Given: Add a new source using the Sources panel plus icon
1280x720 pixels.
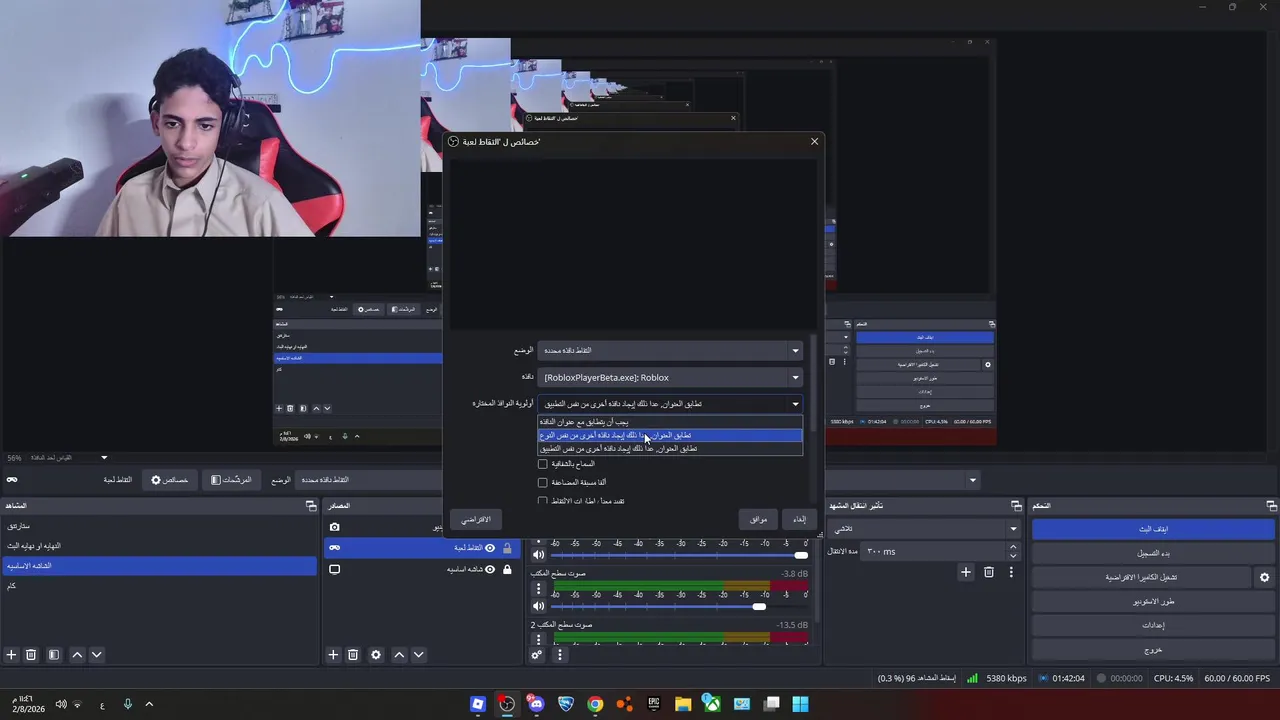Looking at the screenshot, I should 333,655.
